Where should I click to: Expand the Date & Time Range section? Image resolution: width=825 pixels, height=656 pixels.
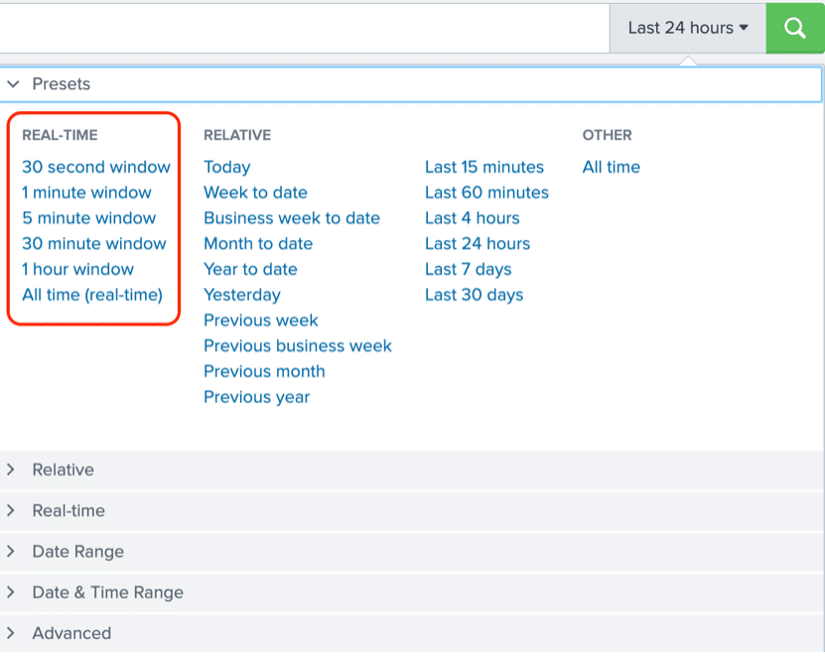pyautogui.click(x=410, y=593)
